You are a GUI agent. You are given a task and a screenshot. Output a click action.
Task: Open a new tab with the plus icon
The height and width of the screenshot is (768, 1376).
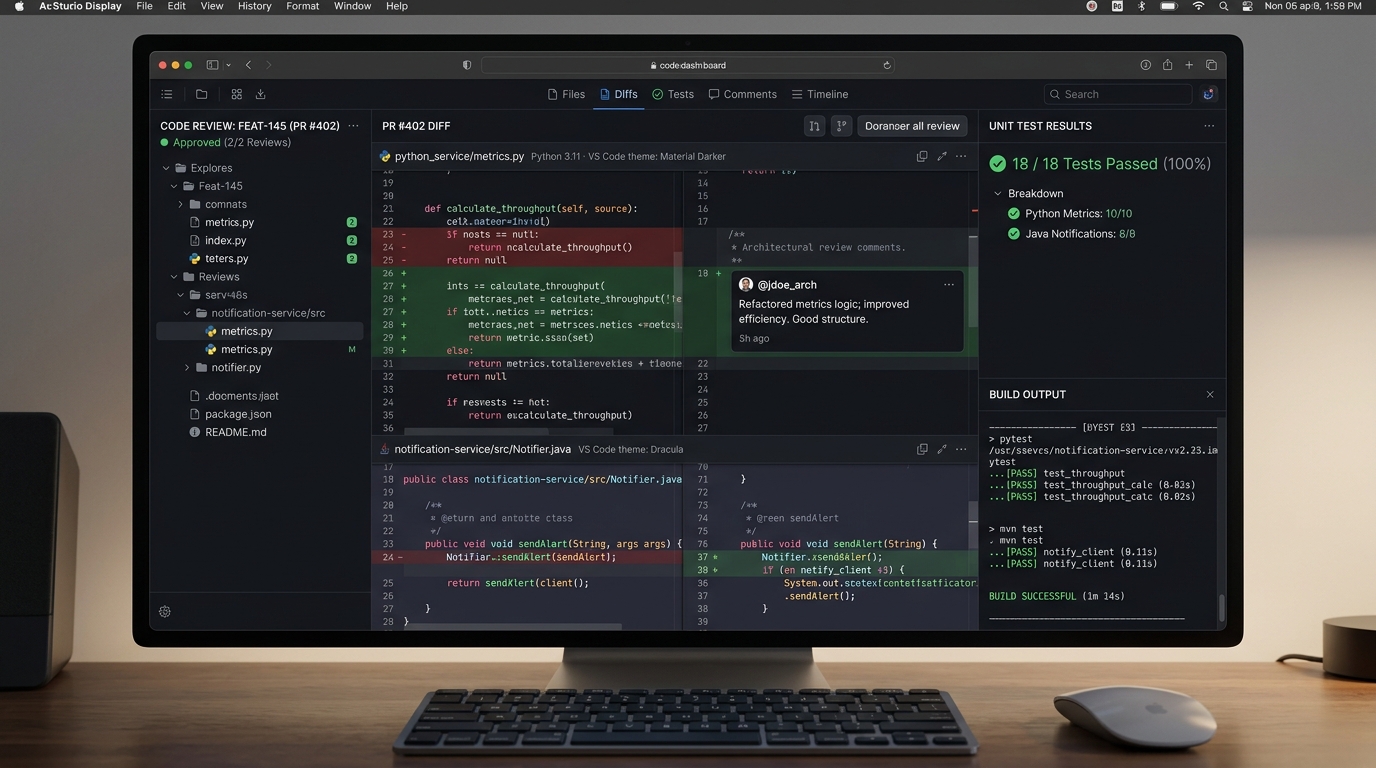point(1189,65)
